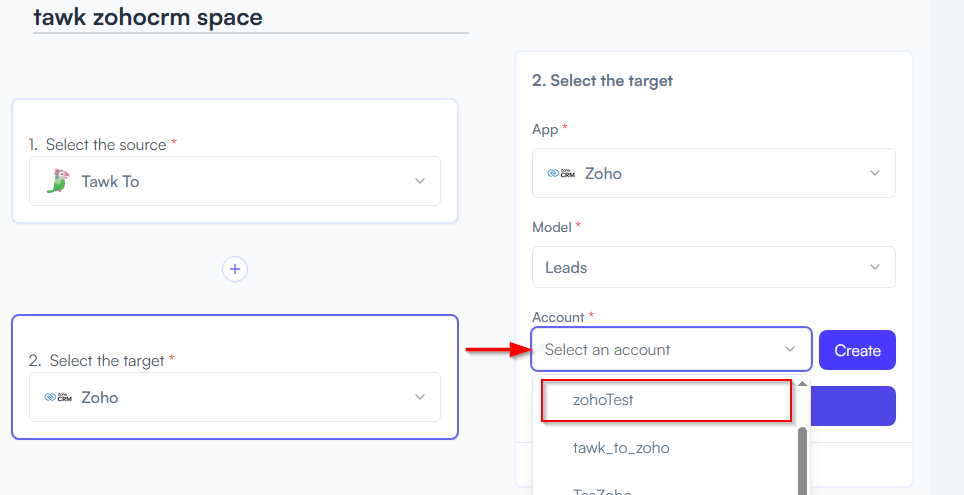Viewport: 964px width, 495px height.
Task: Open the Zoho target dropdown in step 2
Action: pos(235,397)
